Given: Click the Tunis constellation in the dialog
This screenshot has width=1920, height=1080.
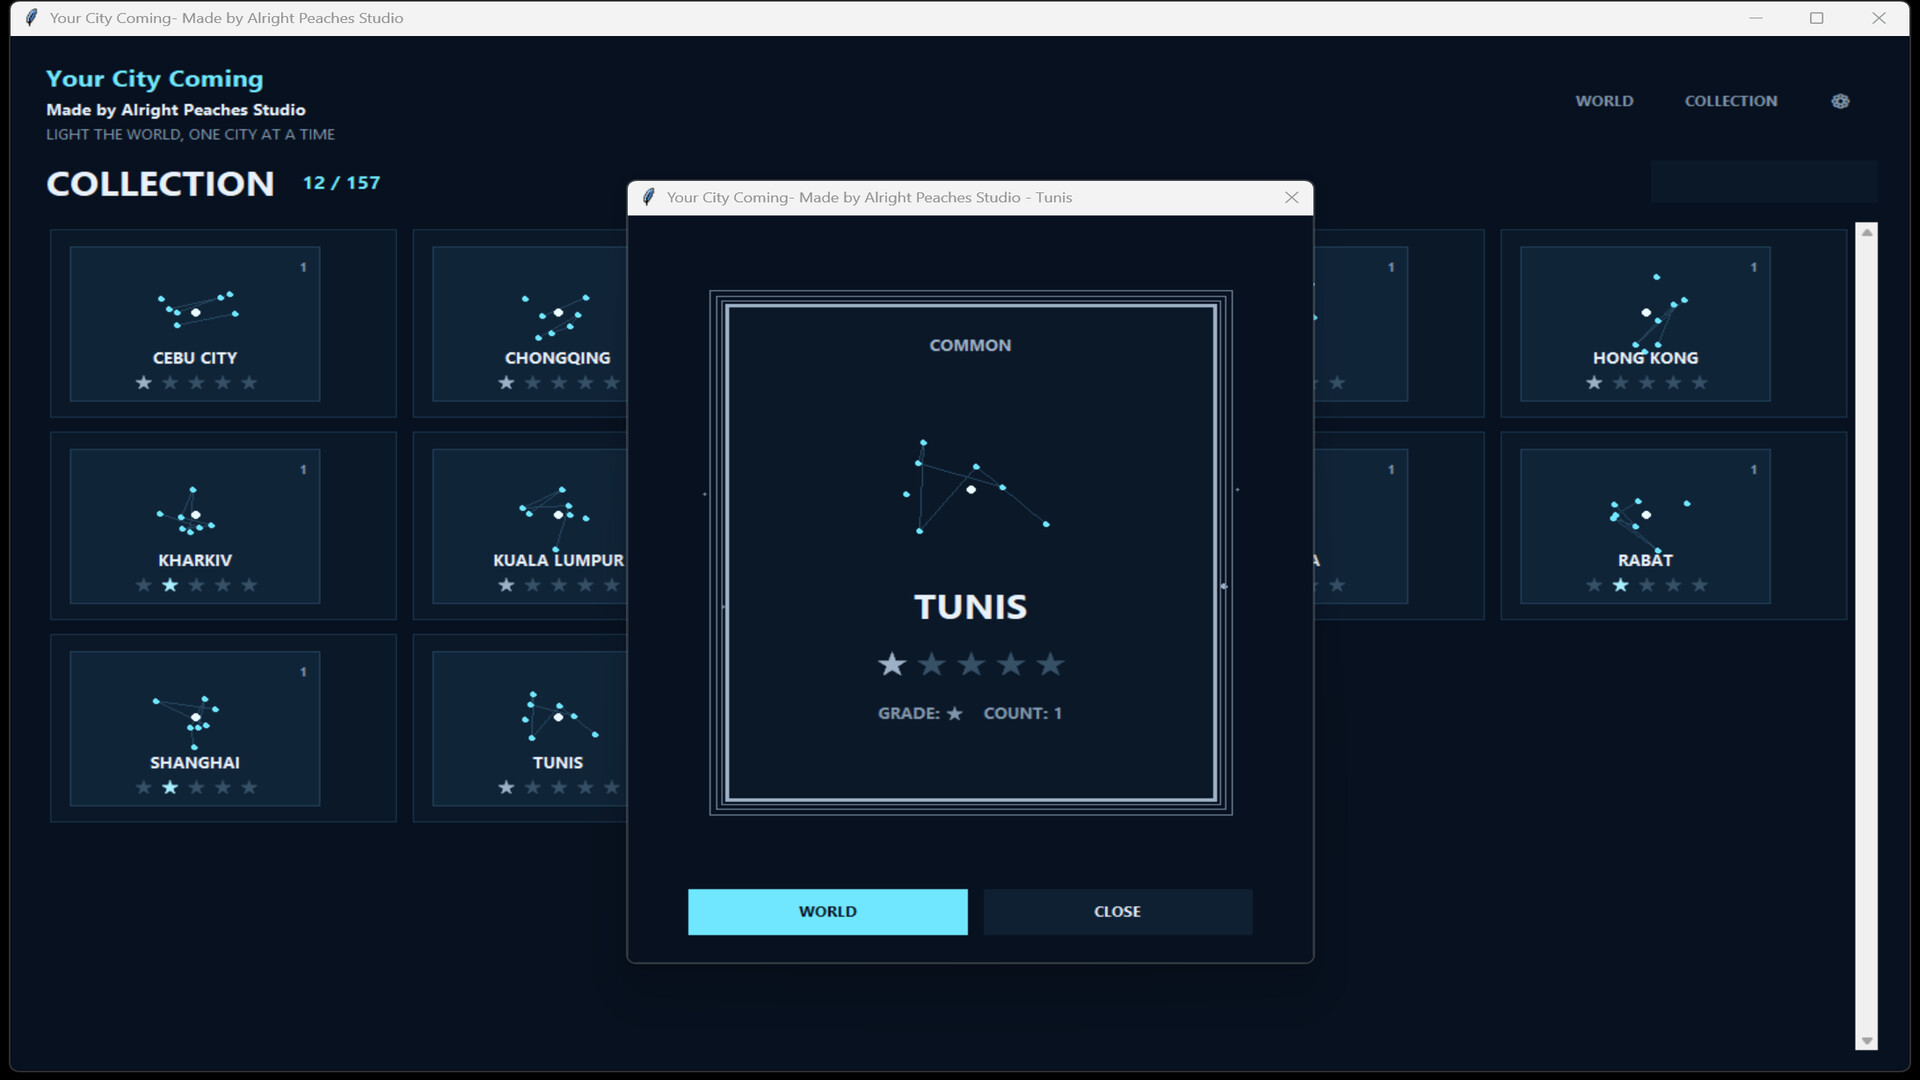Looking at the screenshot, I should pos(975,487).
